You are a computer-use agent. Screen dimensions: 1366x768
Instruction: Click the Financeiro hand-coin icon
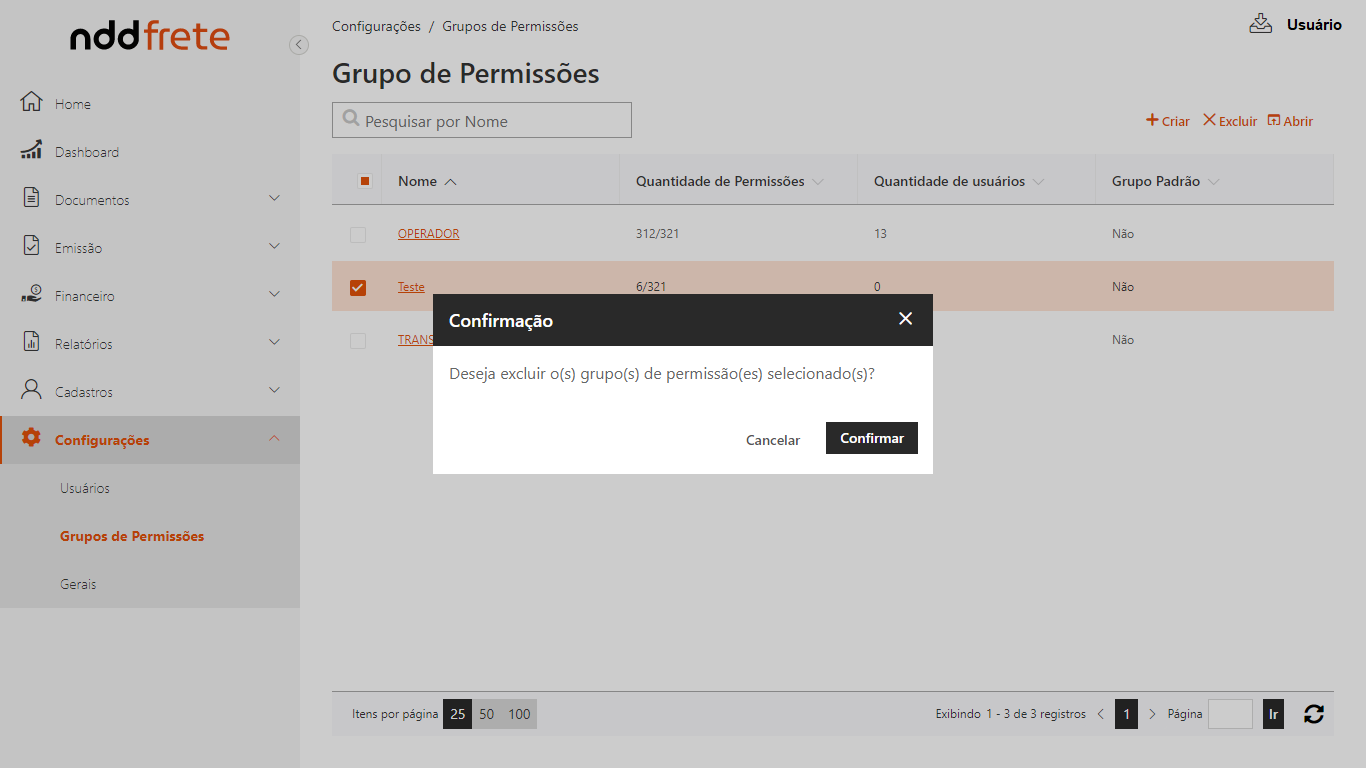point(31,294)
